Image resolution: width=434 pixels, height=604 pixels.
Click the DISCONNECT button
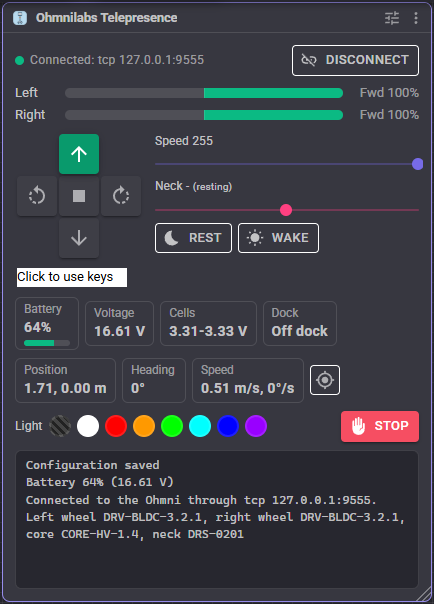(x=355, y=60)
